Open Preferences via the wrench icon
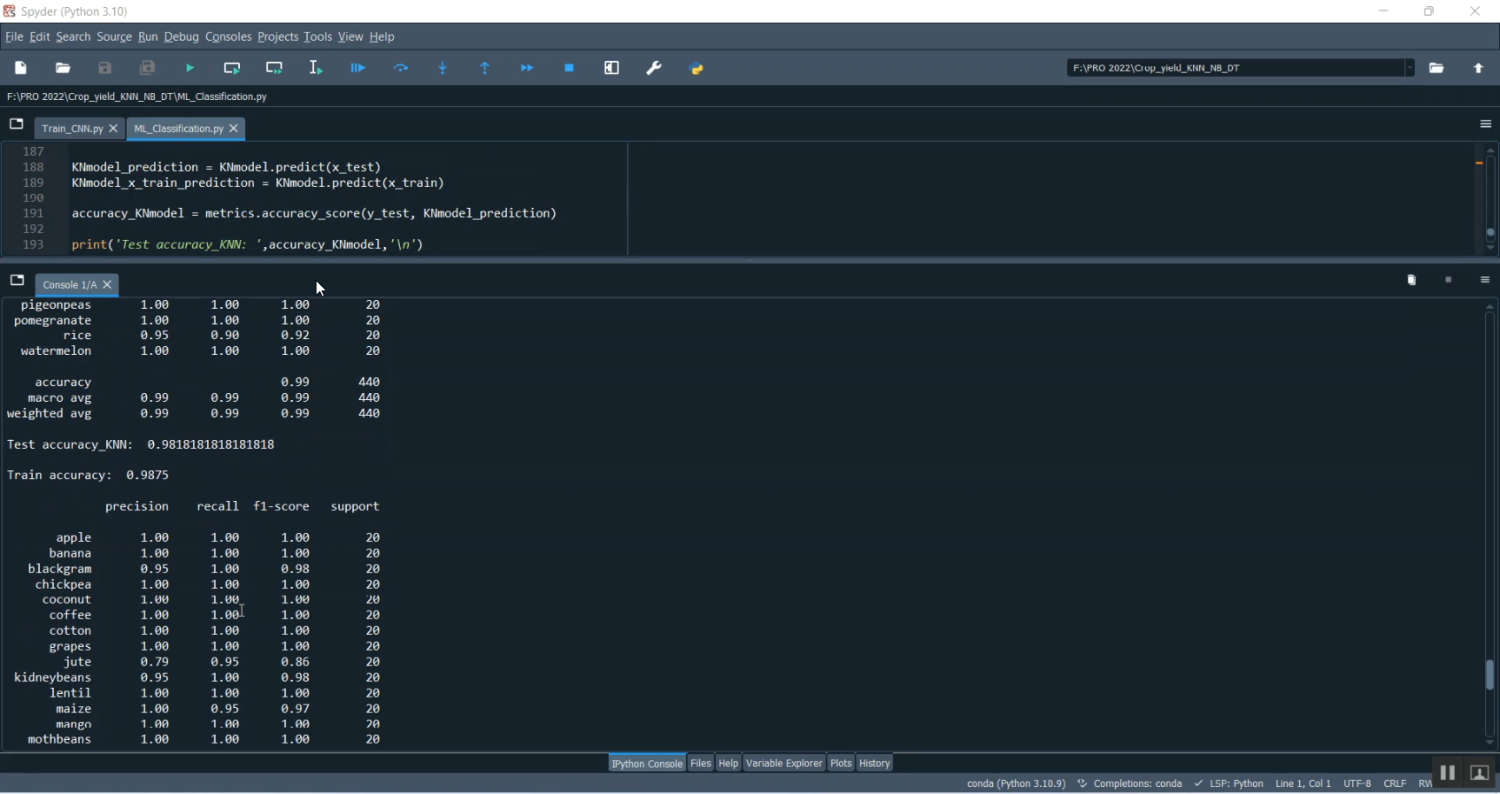Image resolution: width=1500 pixels, height=794 pixels. [654, 68]
